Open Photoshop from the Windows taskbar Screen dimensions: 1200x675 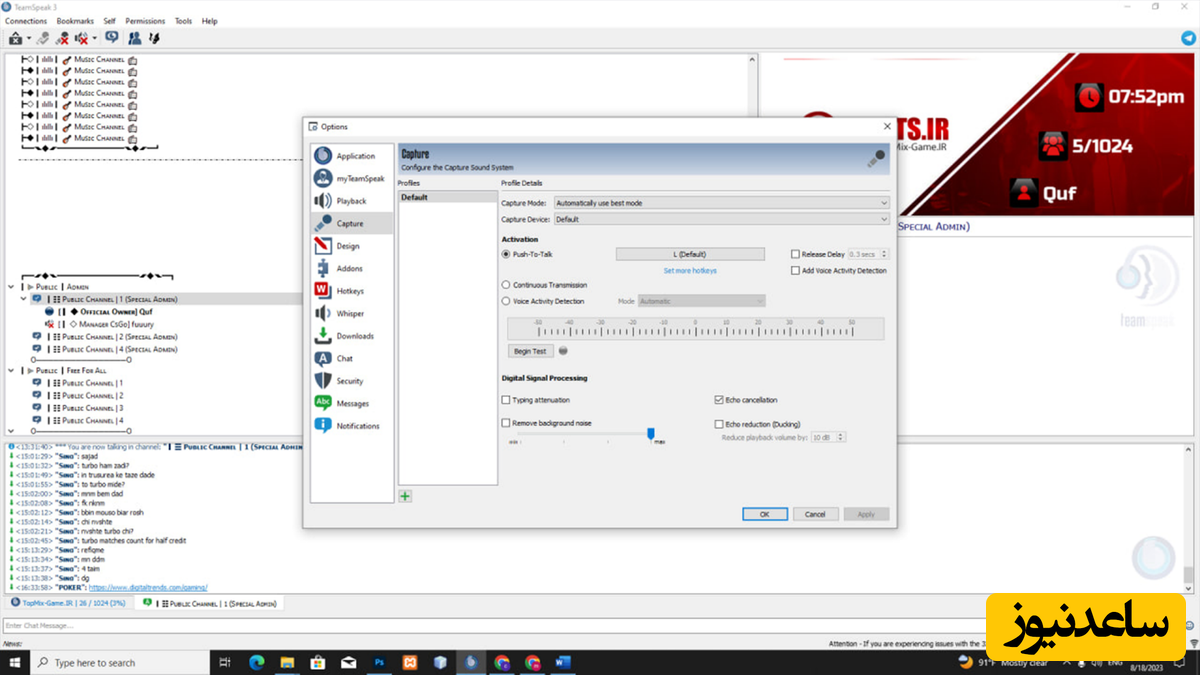379,663
